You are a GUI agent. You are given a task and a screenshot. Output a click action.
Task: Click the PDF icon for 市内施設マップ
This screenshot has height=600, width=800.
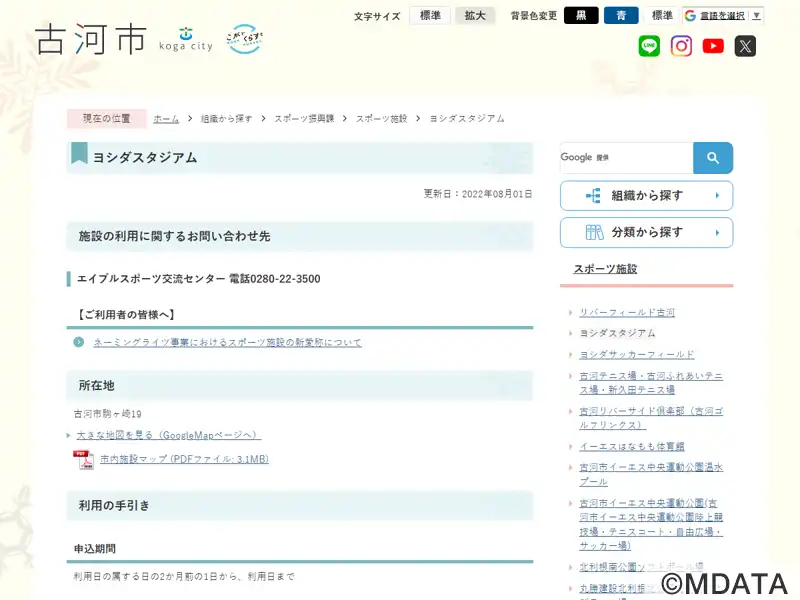[x=83, y=460]
